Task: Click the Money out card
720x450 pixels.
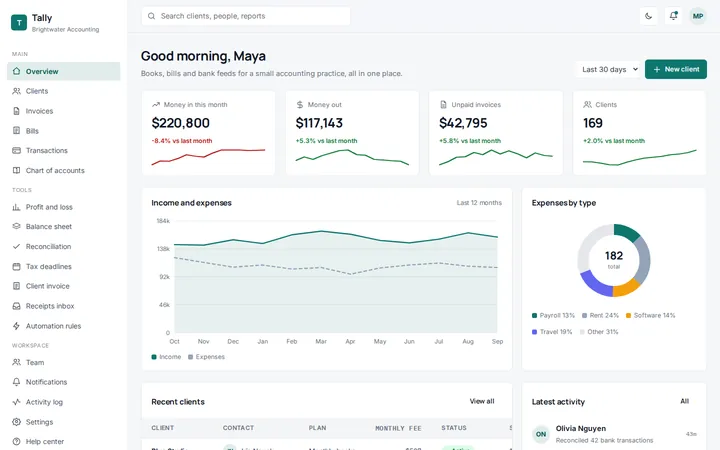Action: pos(352,133)
